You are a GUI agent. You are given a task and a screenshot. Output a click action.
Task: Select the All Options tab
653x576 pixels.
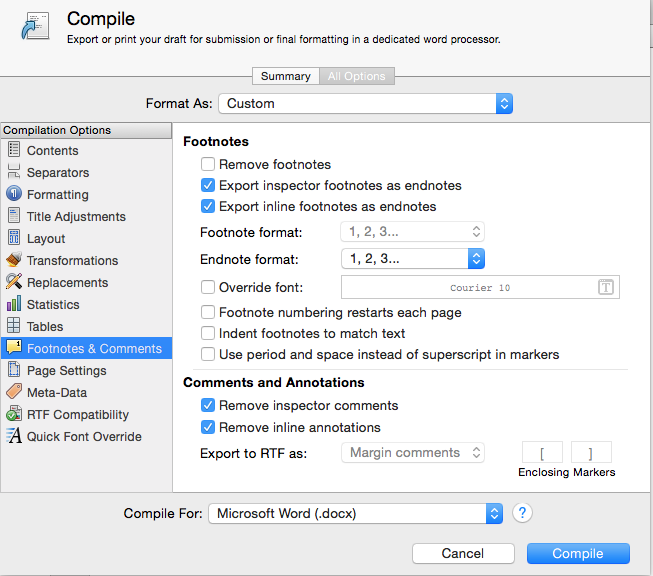[x=358, y=76]
